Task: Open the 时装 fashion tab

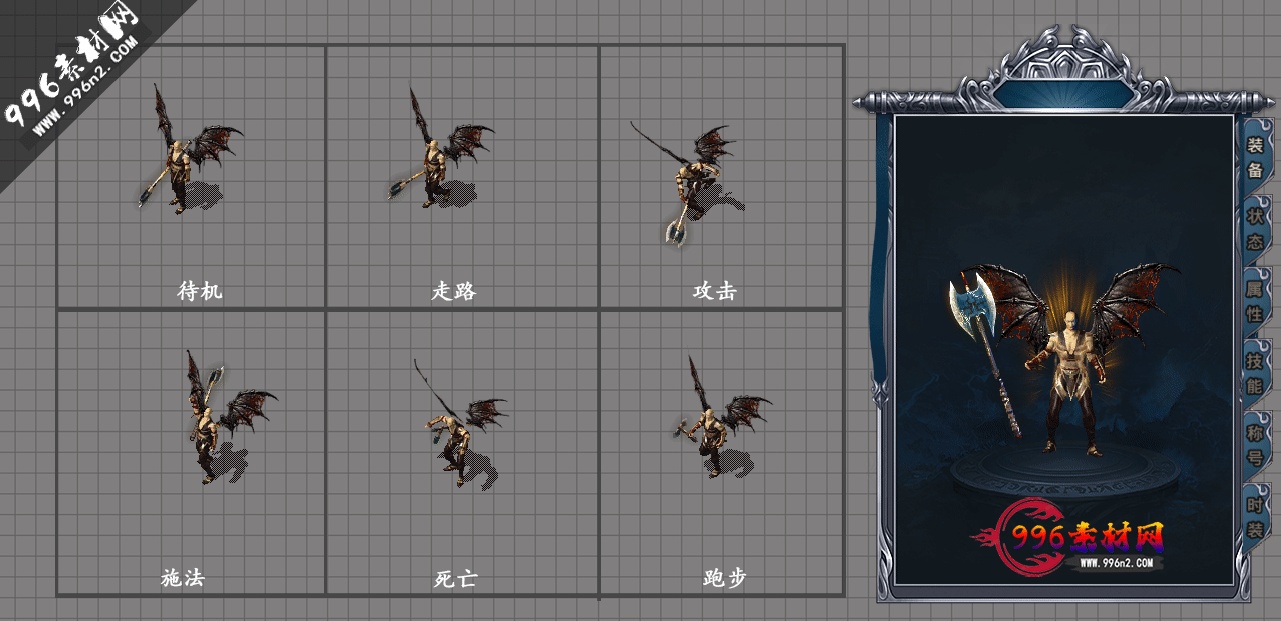Action: coord(1255,518)
